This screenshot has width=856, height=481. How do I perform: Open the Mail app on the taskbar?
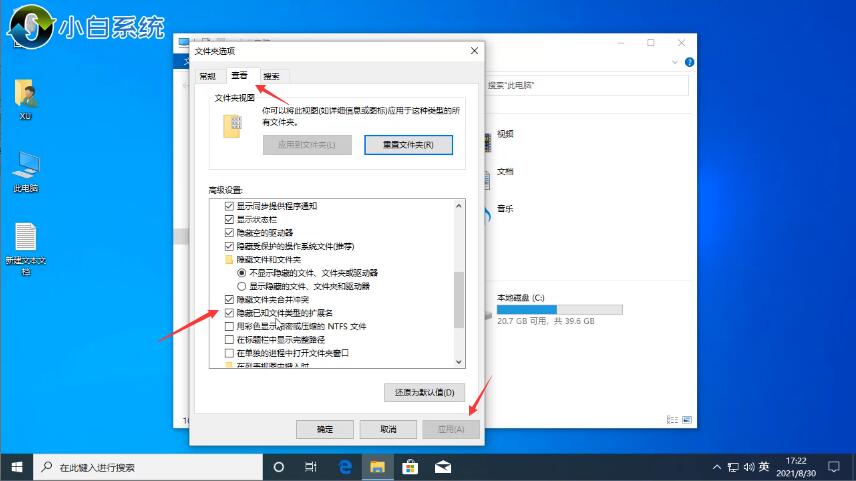coord(443,467)
